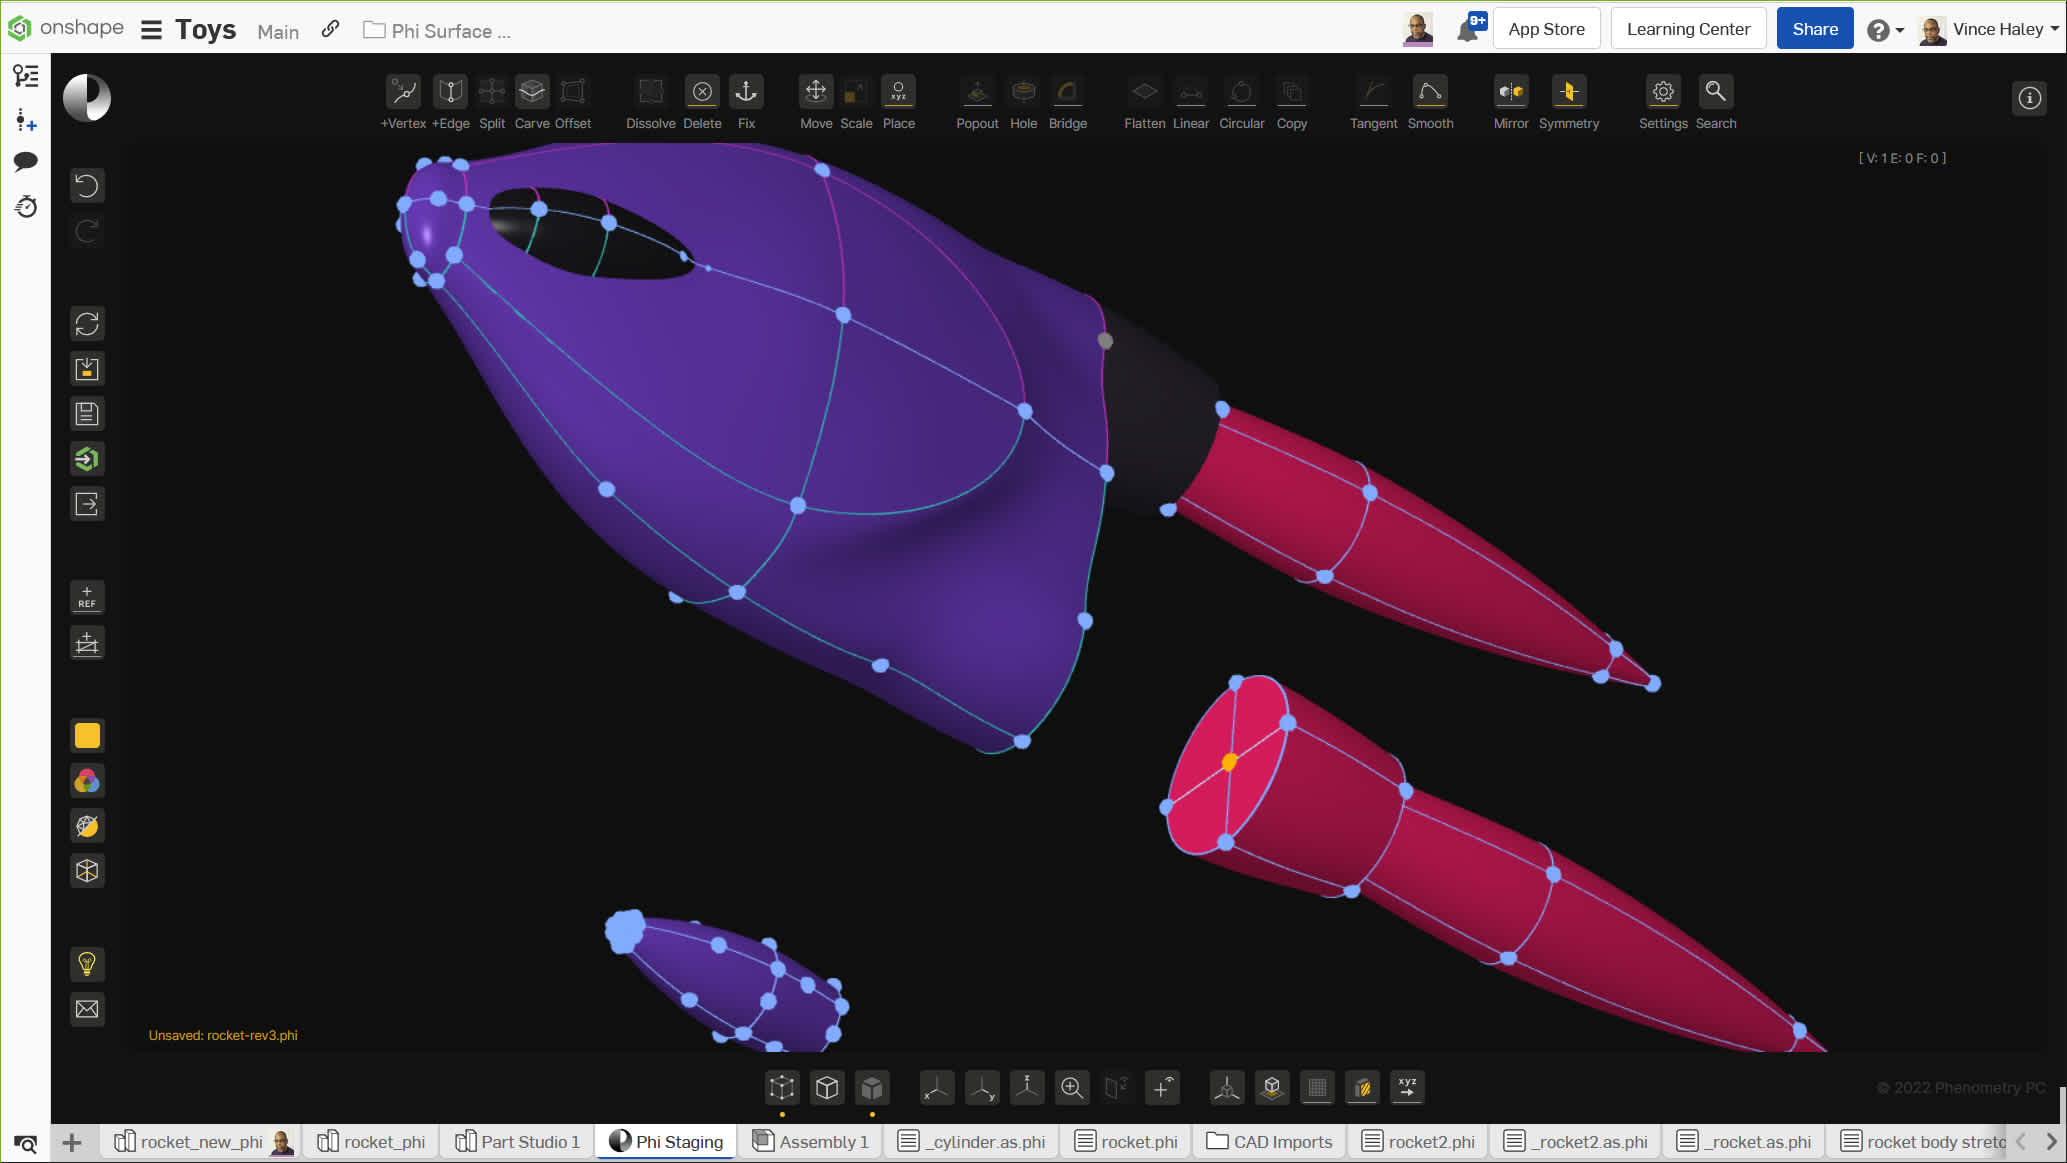Open the hamburger document menu
Screen dimensions: 2067x1163
pos(151,30)
